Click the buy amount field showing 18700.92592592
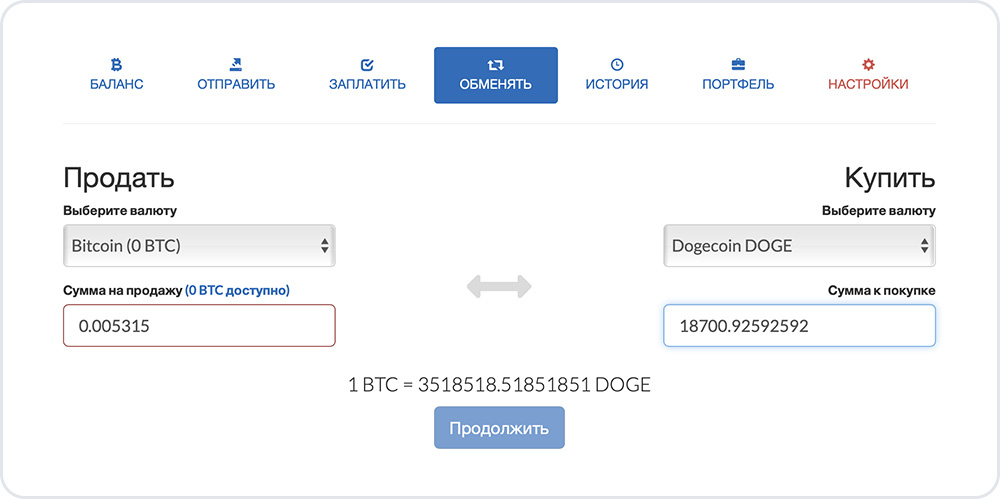This screenshot has height=499, width=1000. [799, 326]
